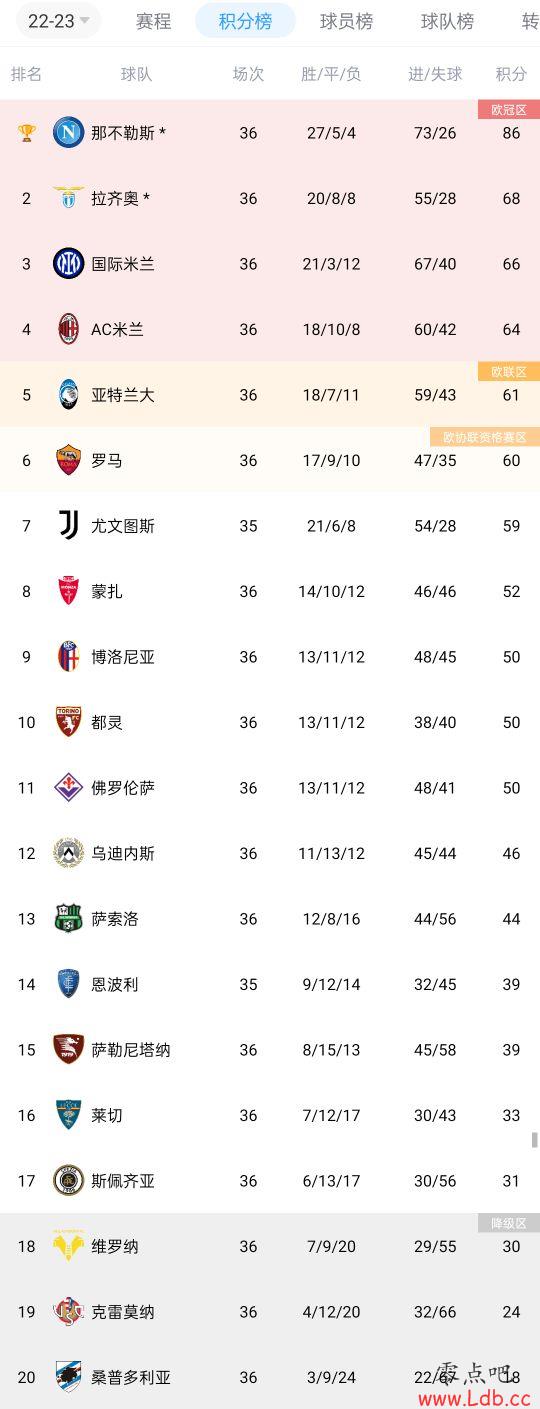The height and width of the screenshot is (1409, 540).
Task: Open the Sassuolo green crest icon
Action: point(68,918)
